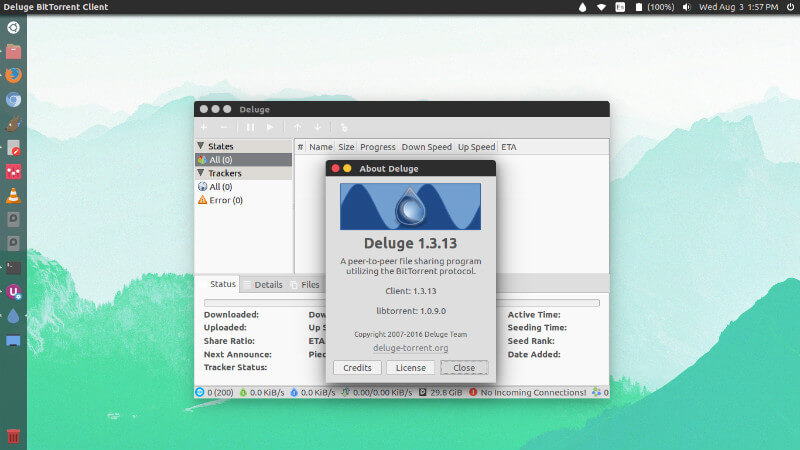Select All (0) under States
This screenshot has width=800, height=450.
pos(220,160)
